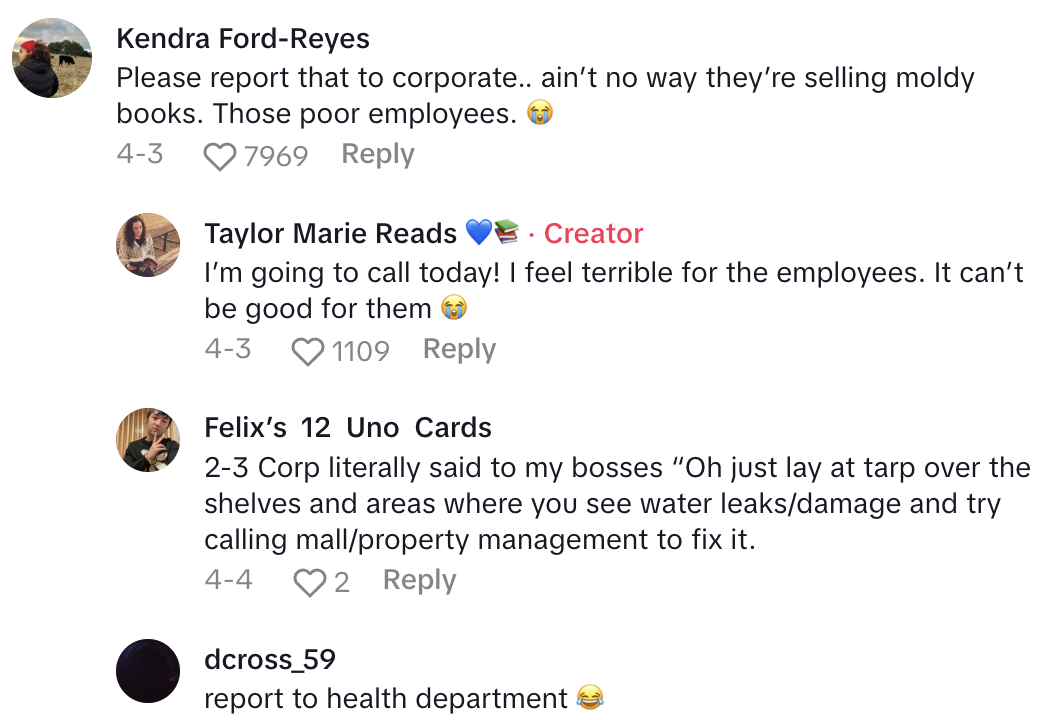Reply to Kendra Ford-Reyes's comment

pyautogui.click(x=377, y=154)
